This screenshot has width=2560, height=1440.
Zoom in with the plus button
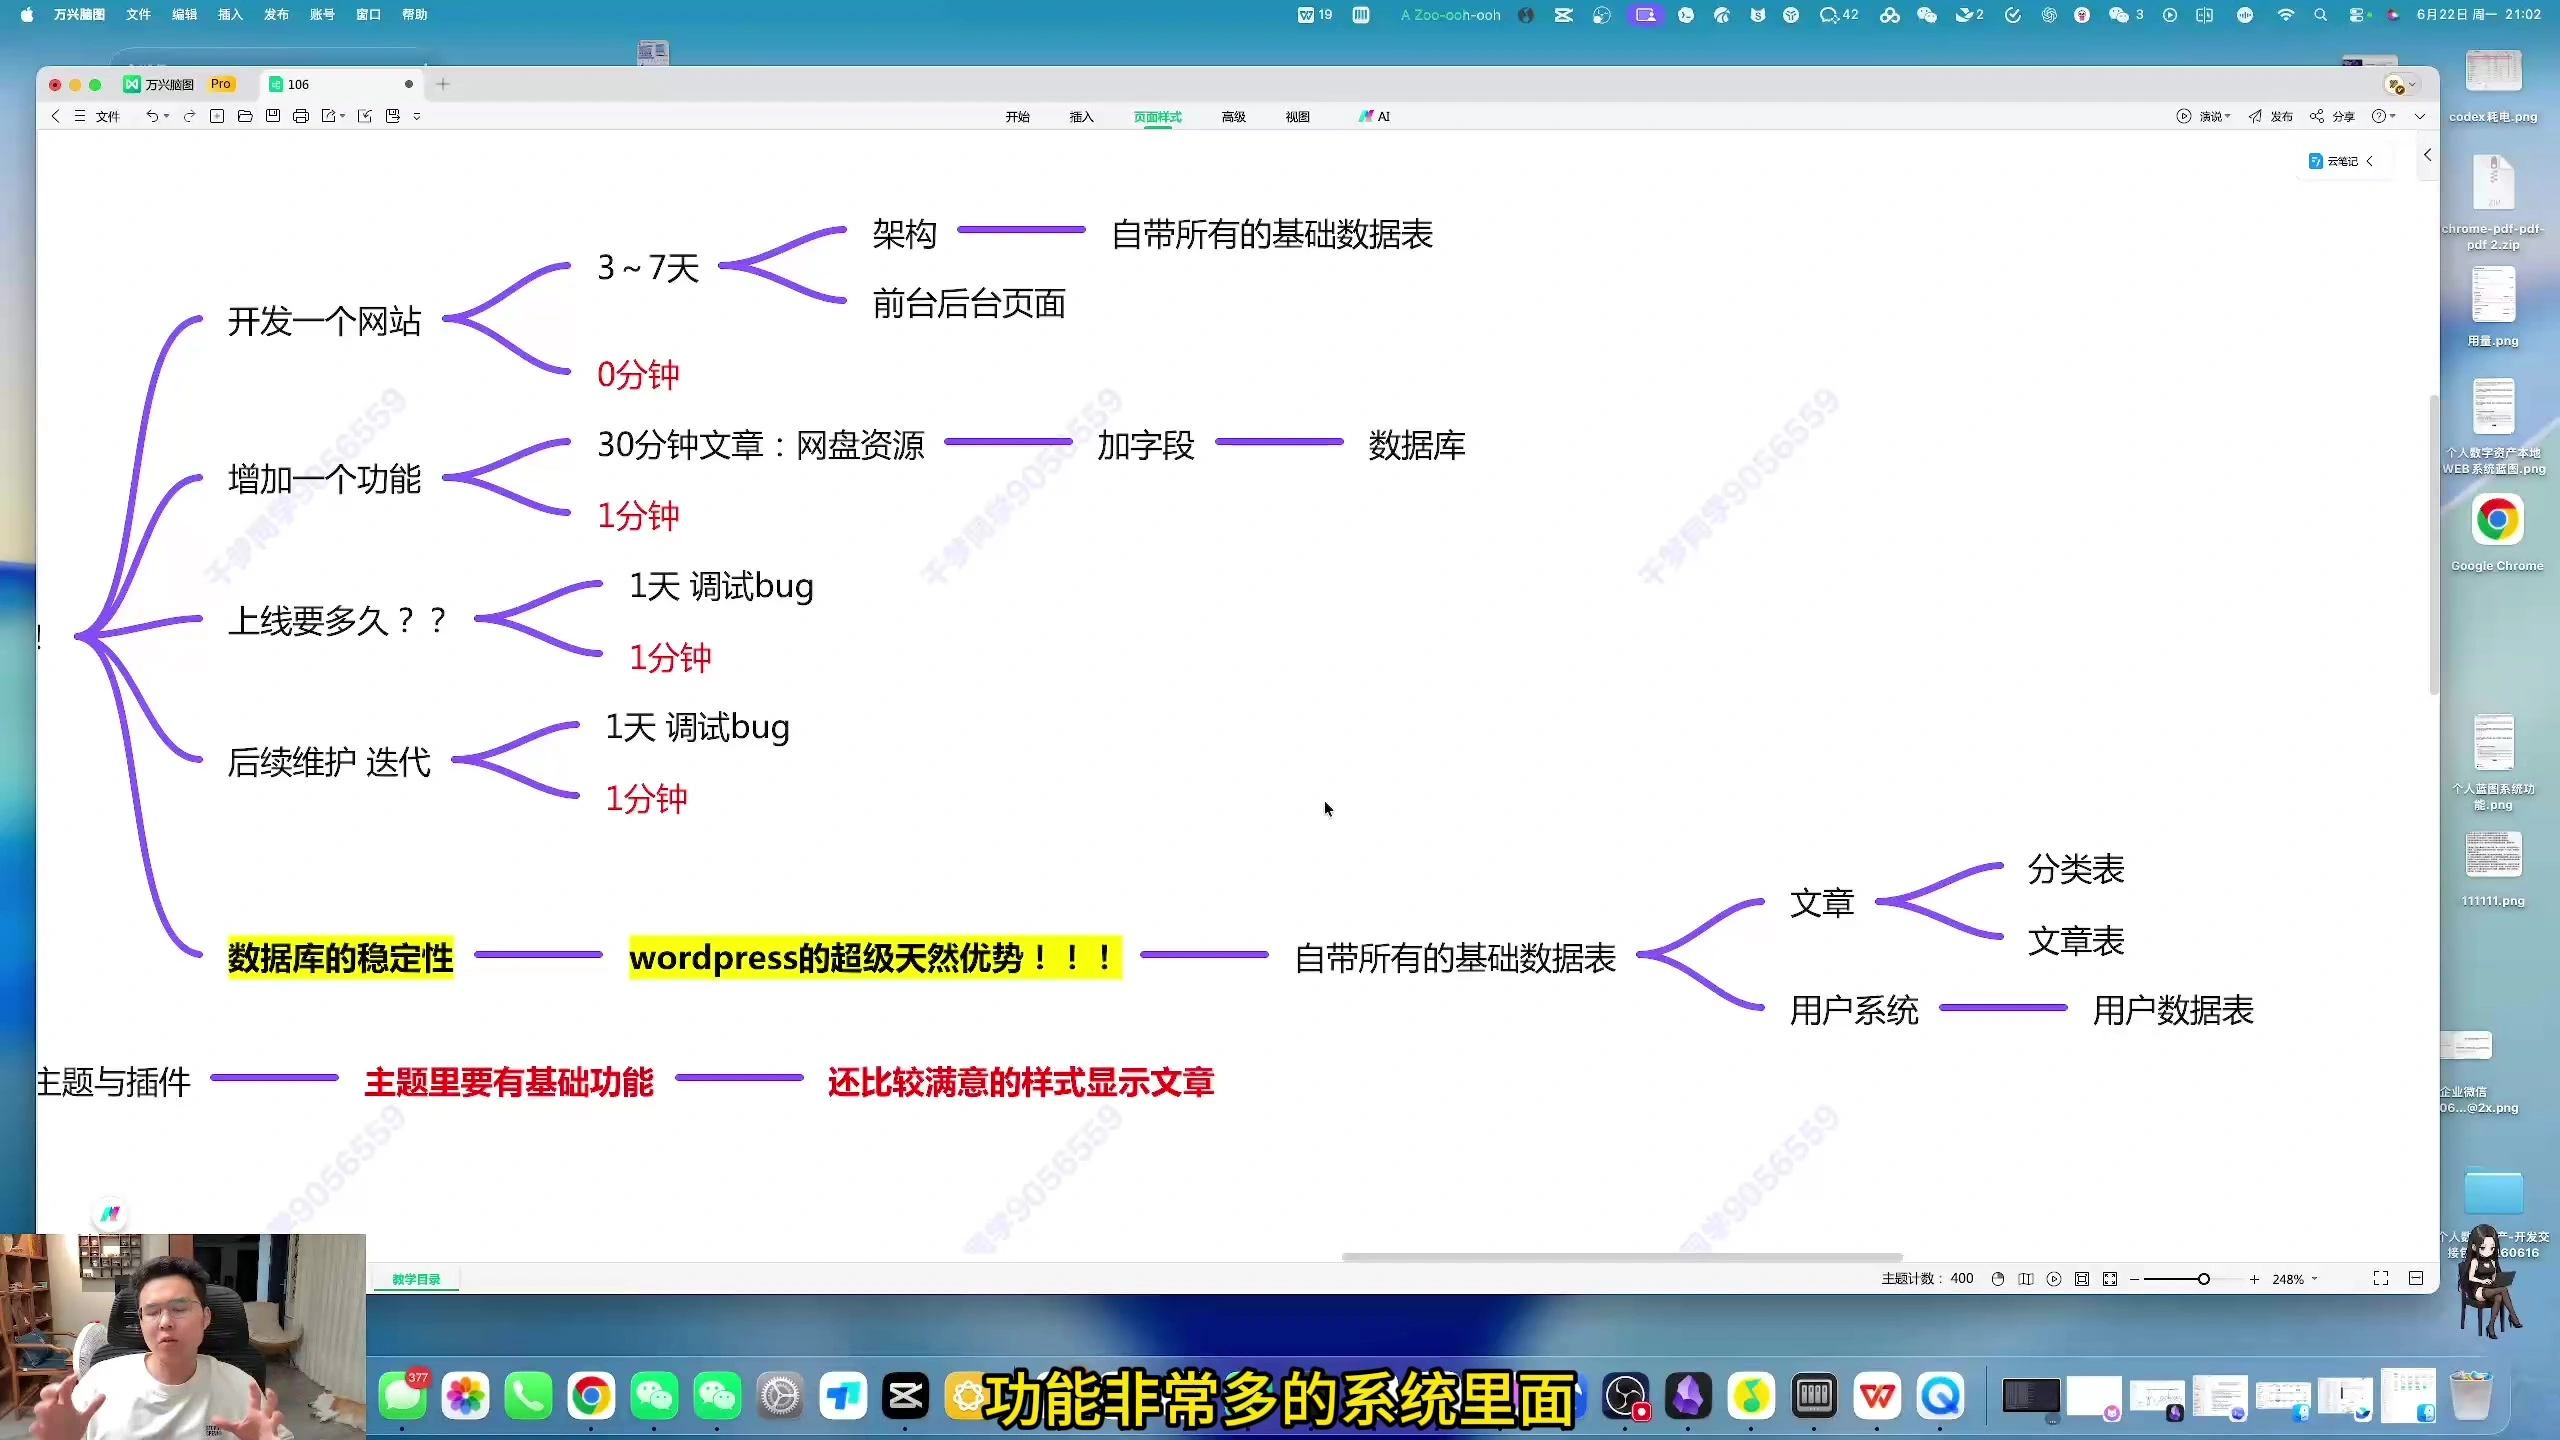click(2254, 1279)
